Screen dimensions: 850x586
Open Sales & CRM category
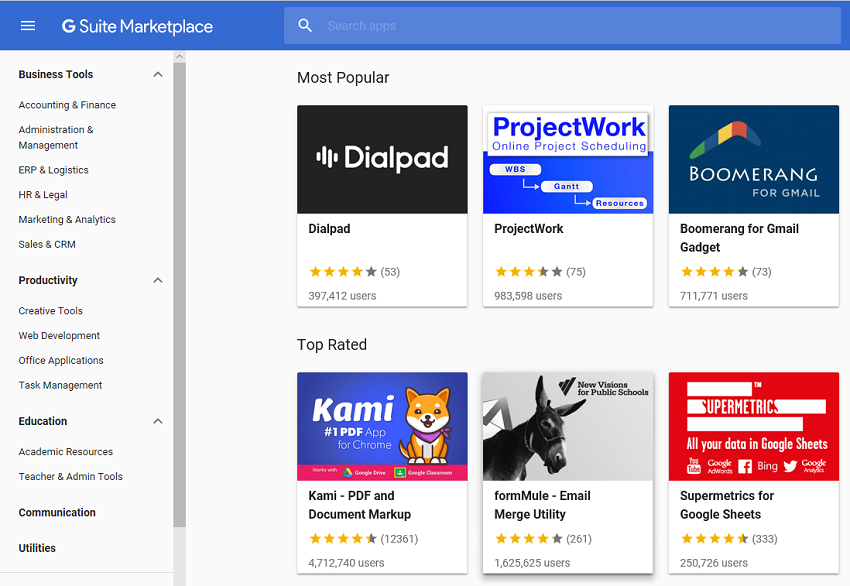[x=47, y=244]
